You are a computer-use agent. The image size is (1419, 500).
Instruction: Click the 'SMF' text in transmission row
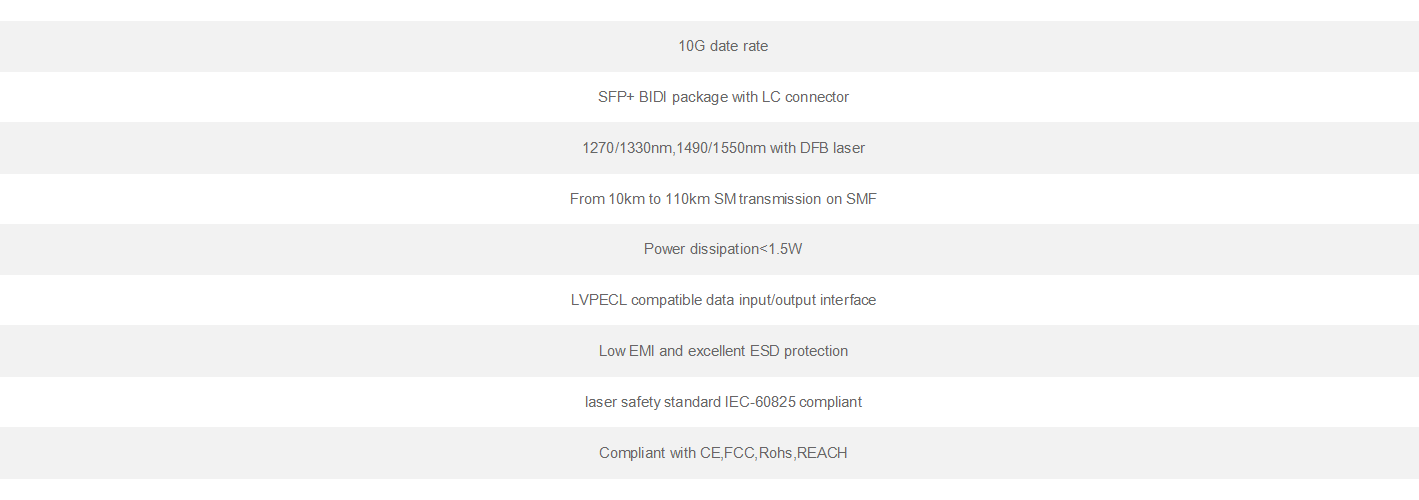861,199
